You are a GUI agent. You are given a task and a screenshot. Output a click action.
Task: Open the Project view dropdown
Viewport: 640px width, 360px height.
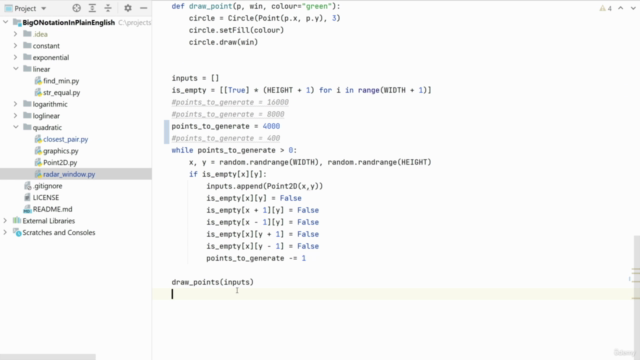tap(43, 9)
